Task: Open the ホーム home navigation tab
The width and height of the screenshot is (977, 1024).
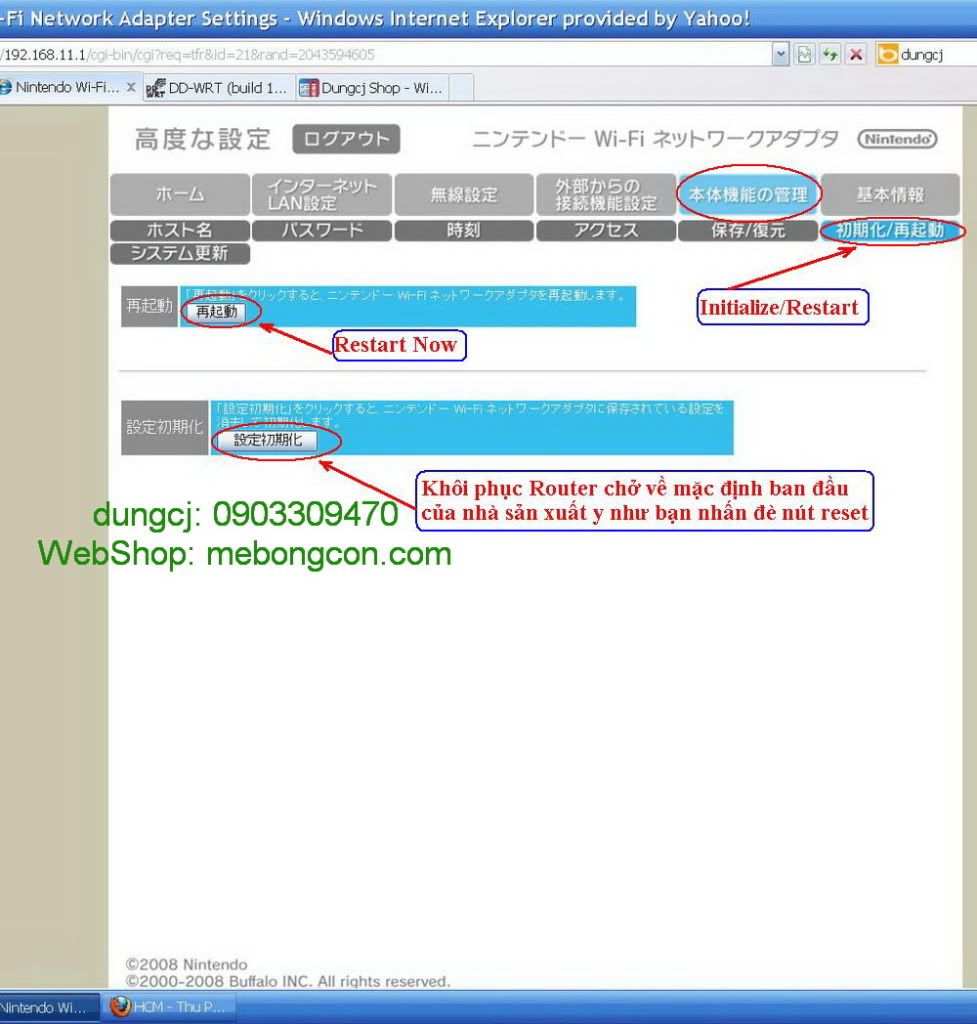Action: pos(180,195)
